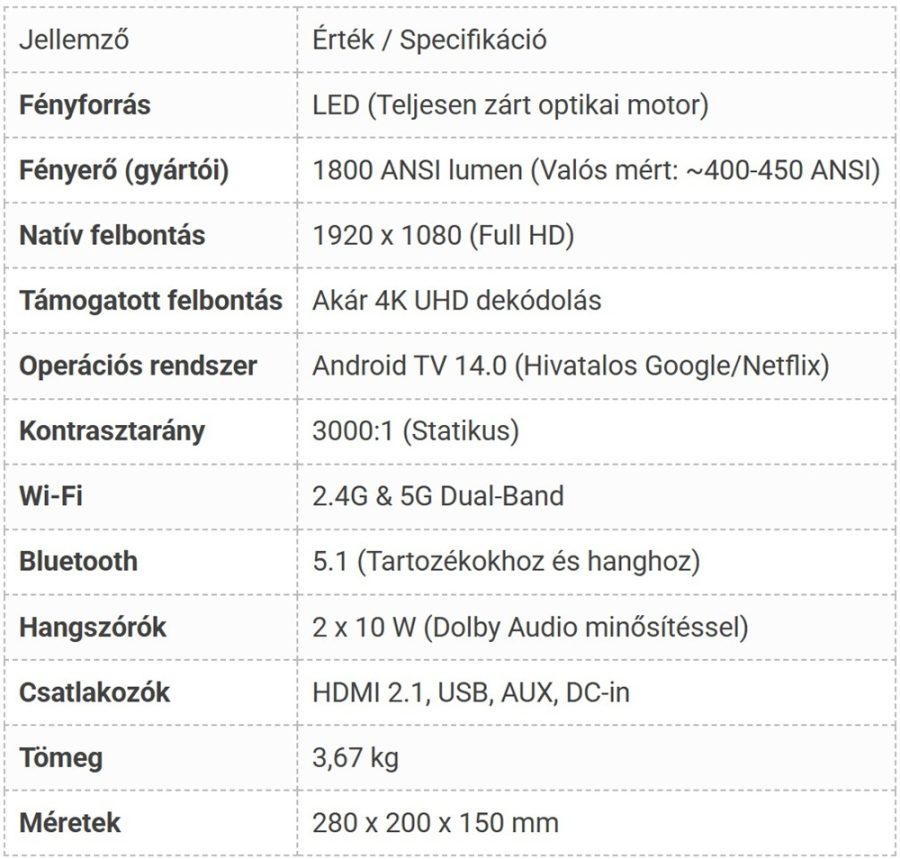Click the HDMI 2.1, USB, AUX value
This screenshot has height=859, width=900.
471,692
